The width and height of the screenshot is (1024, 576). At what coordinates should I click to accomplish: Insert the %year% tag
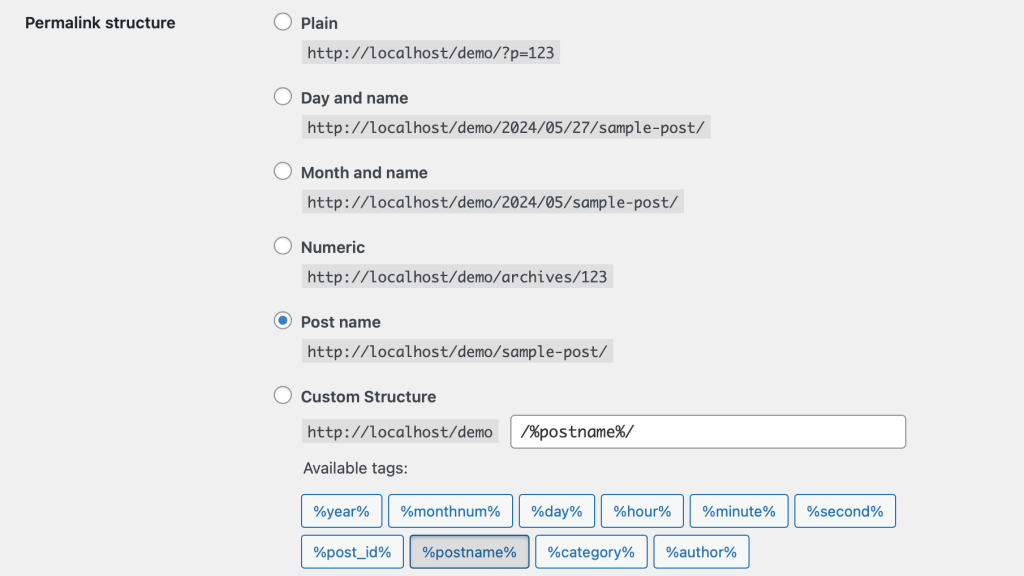[341, 511]
